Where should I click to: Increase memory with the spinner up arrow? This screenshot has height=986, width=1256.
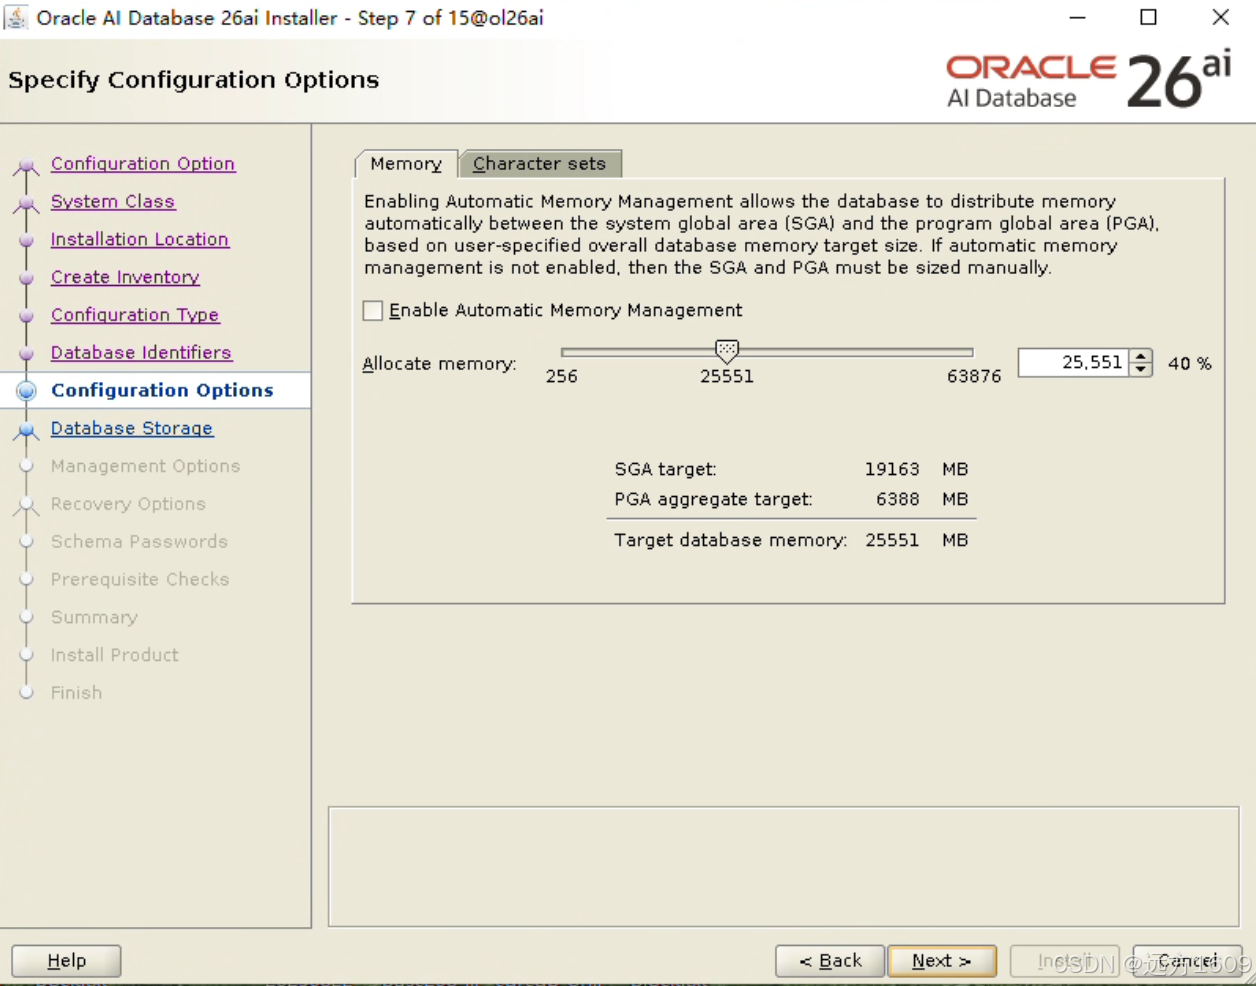click(1141, 356)
